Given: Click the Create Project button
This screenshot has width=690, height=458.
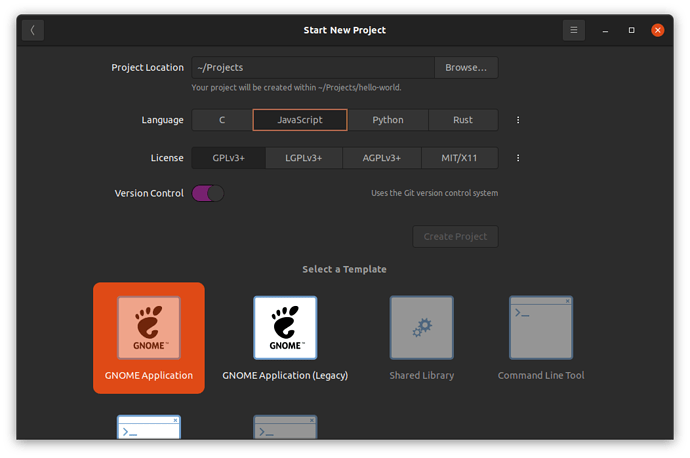Looking at the screenshot, I should 455,237.
